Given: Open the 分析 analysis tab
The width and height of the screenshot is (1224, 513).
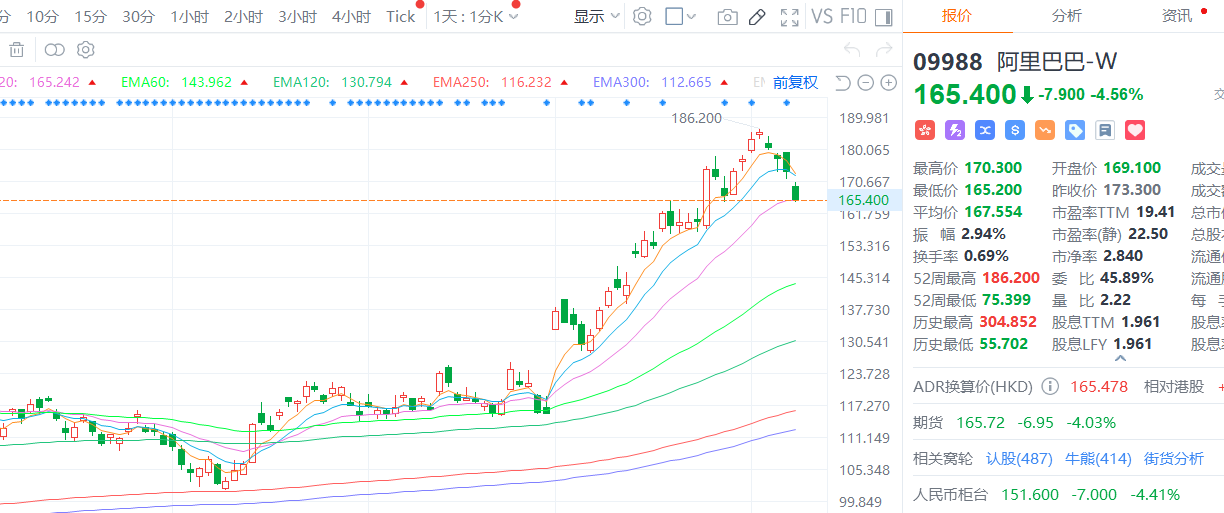Looking at the screenshot, I should (x=1066, y=15).
